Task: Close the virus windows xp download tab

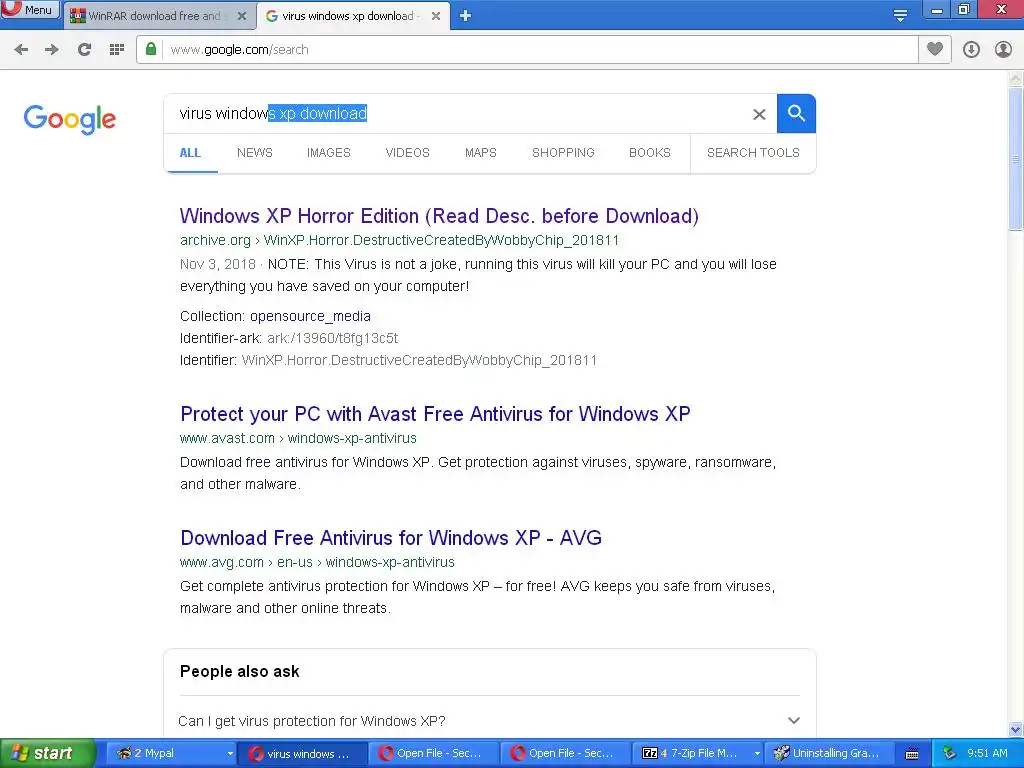Action: click(436, 16)
